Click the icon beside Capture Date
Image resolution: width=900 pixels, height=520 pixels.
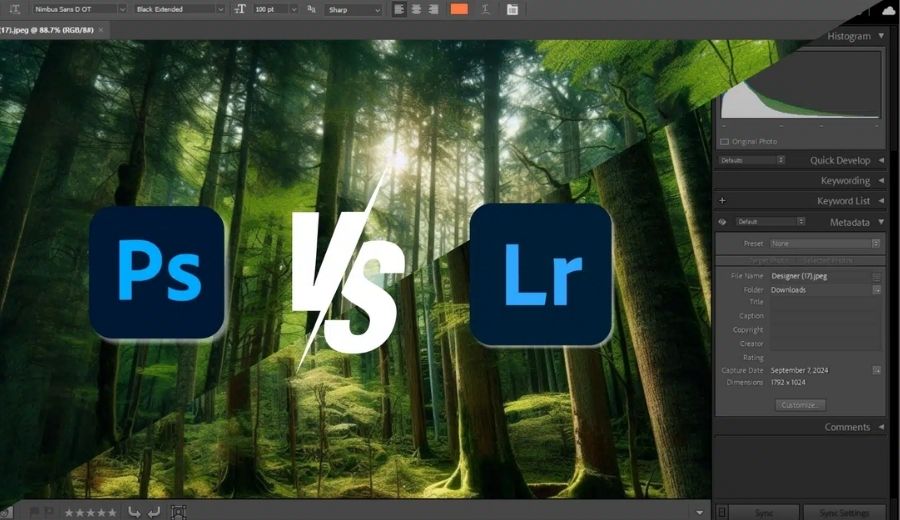876,370
